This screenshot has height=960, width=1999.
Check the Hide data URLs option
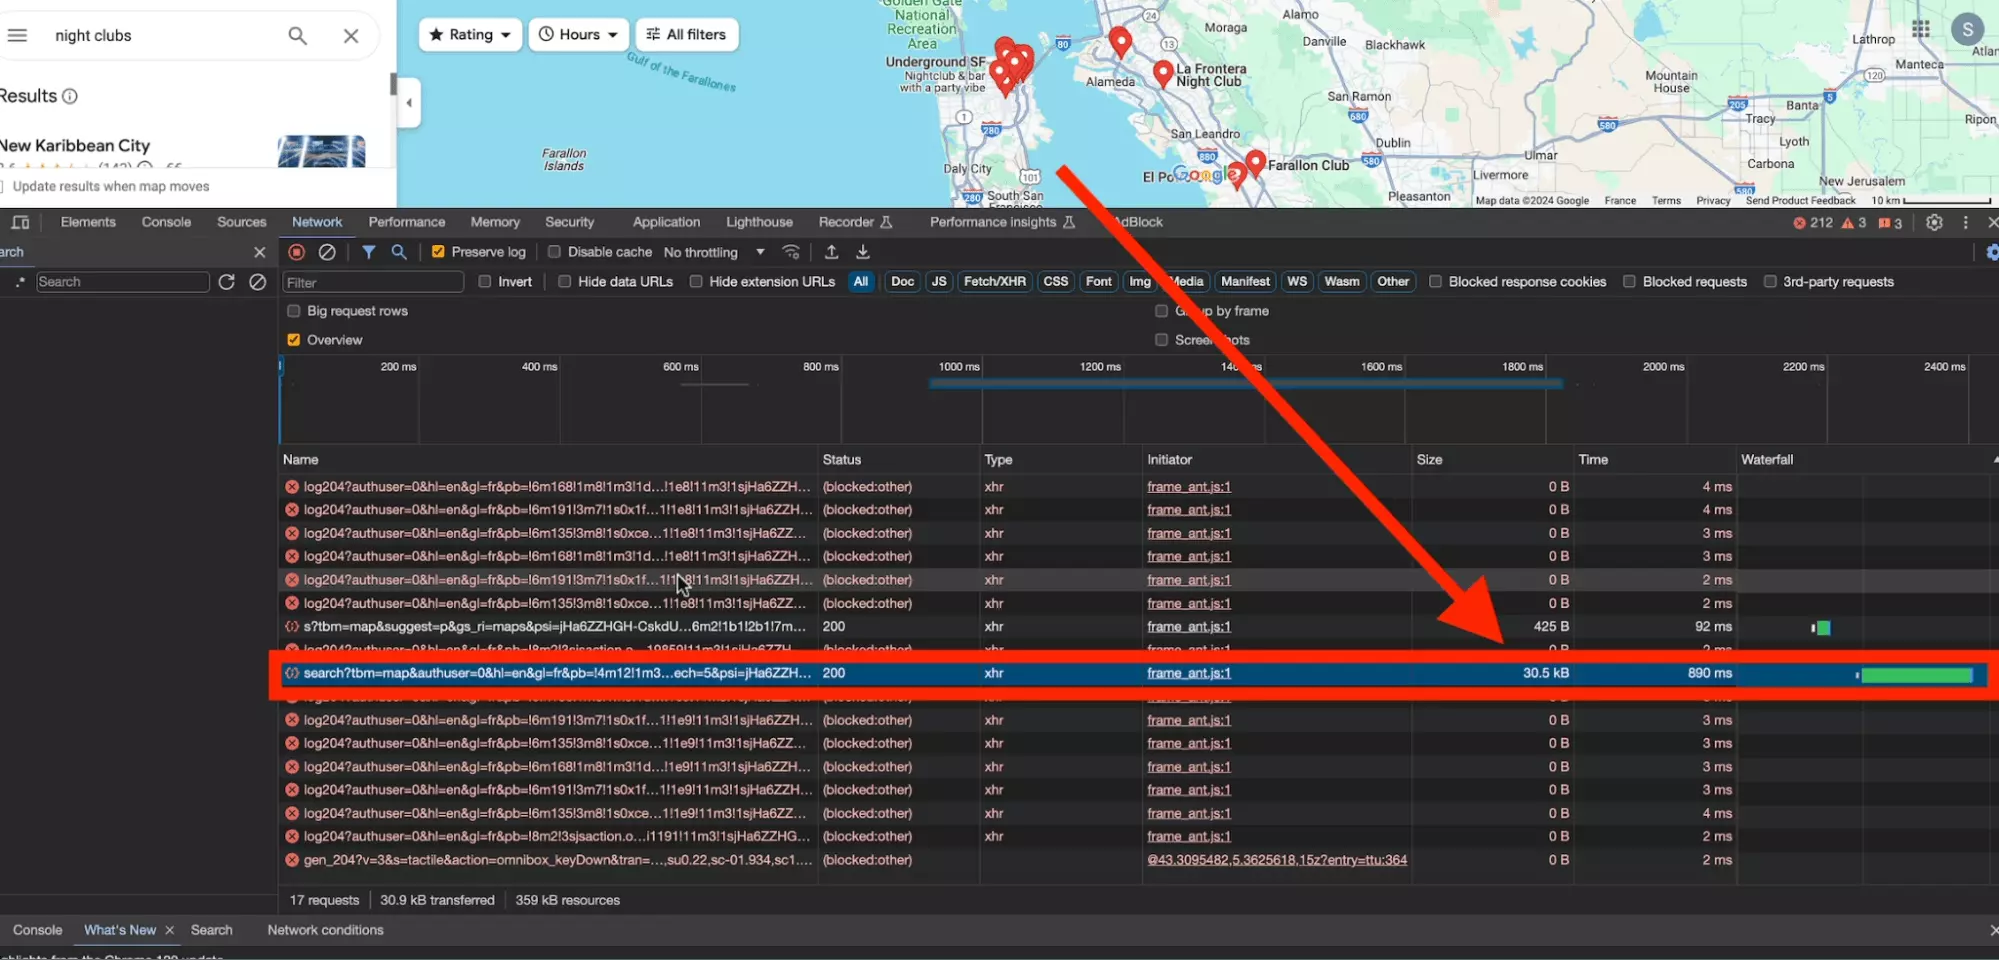click(x=565, y=282)
